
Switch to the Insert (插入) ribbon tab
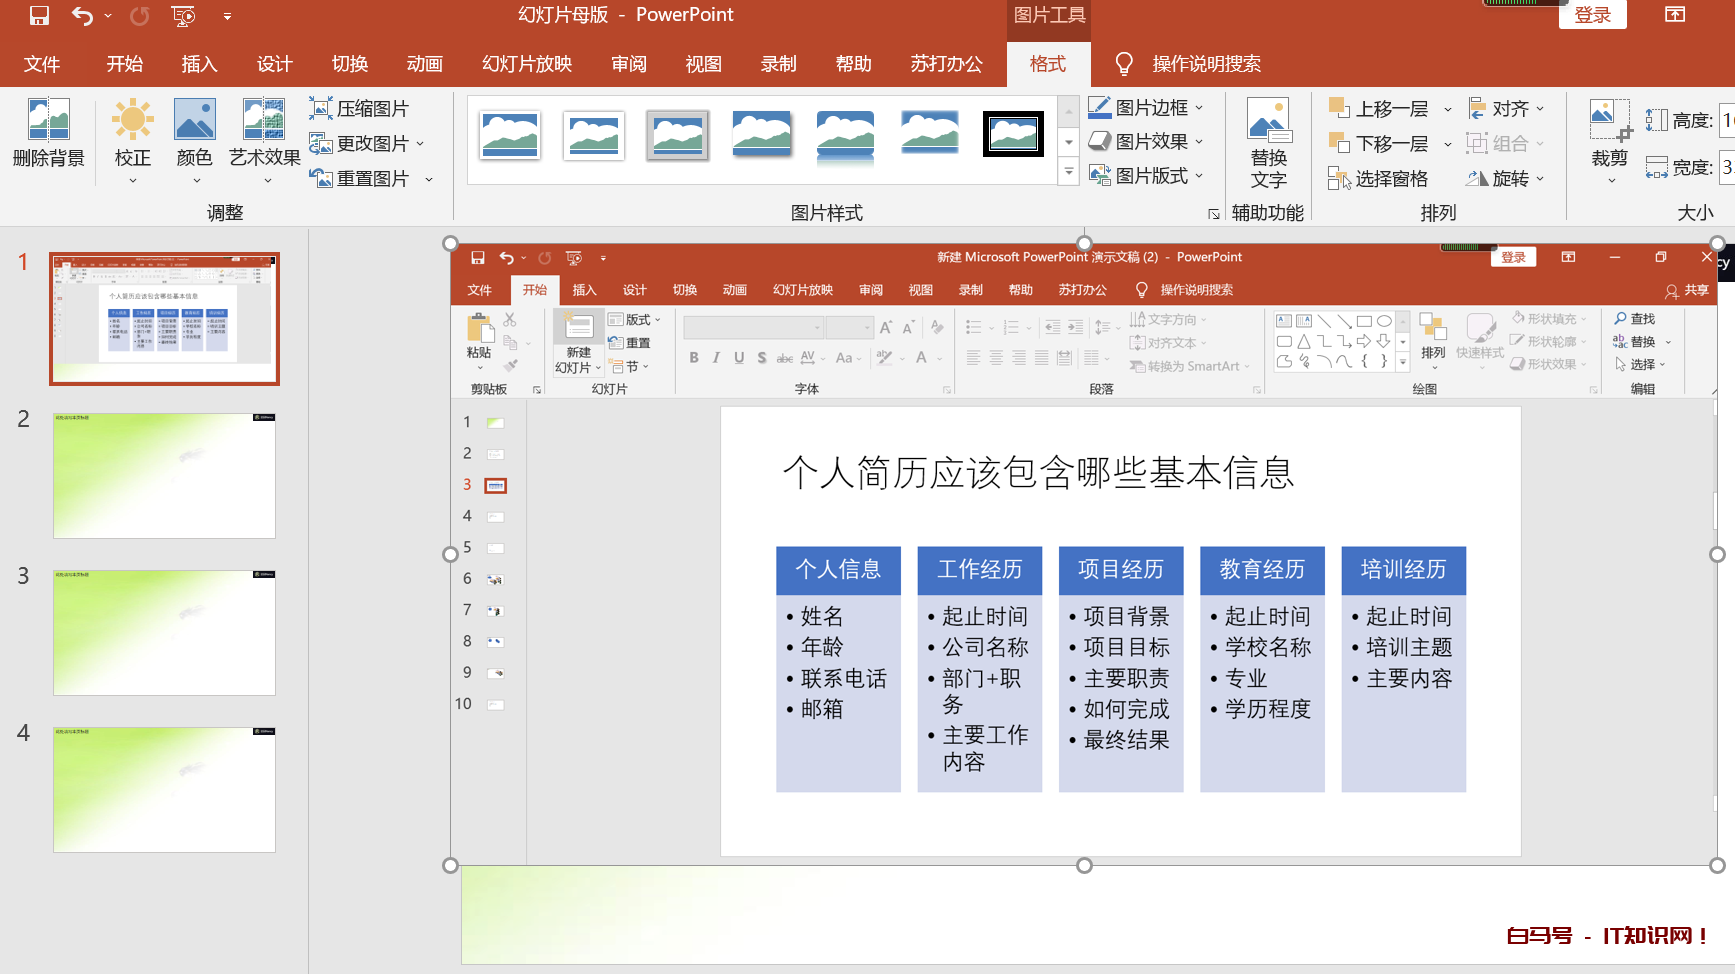coord(199,64)
